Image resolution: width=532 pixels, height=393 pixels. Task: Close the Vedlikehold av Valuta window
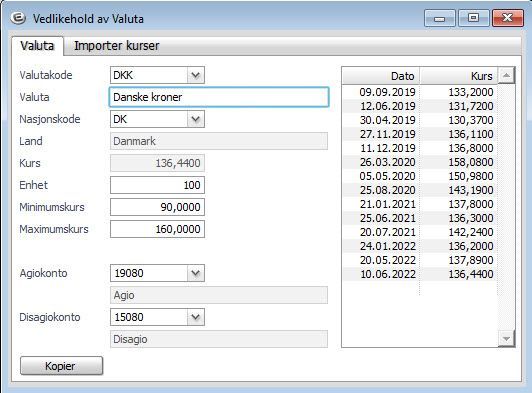(508, 18)
